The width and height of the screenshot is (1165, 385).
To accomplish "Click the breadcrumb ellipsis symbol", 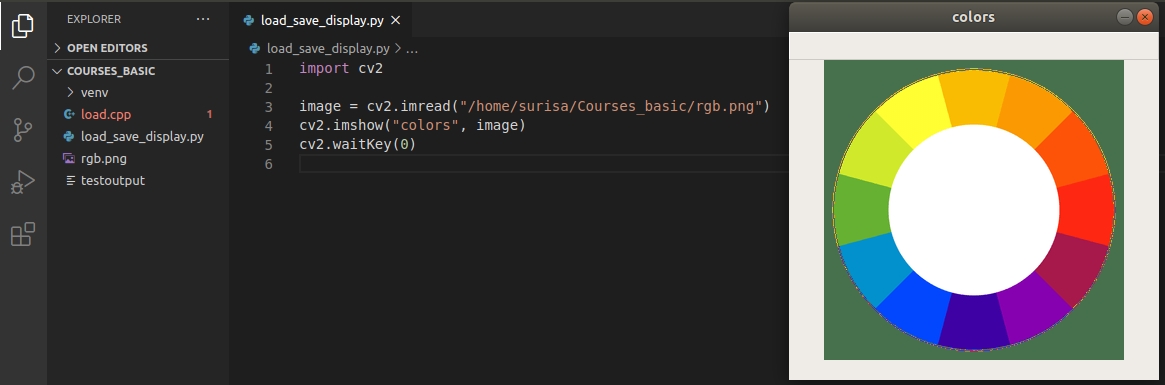I will [x=412, y=49].
